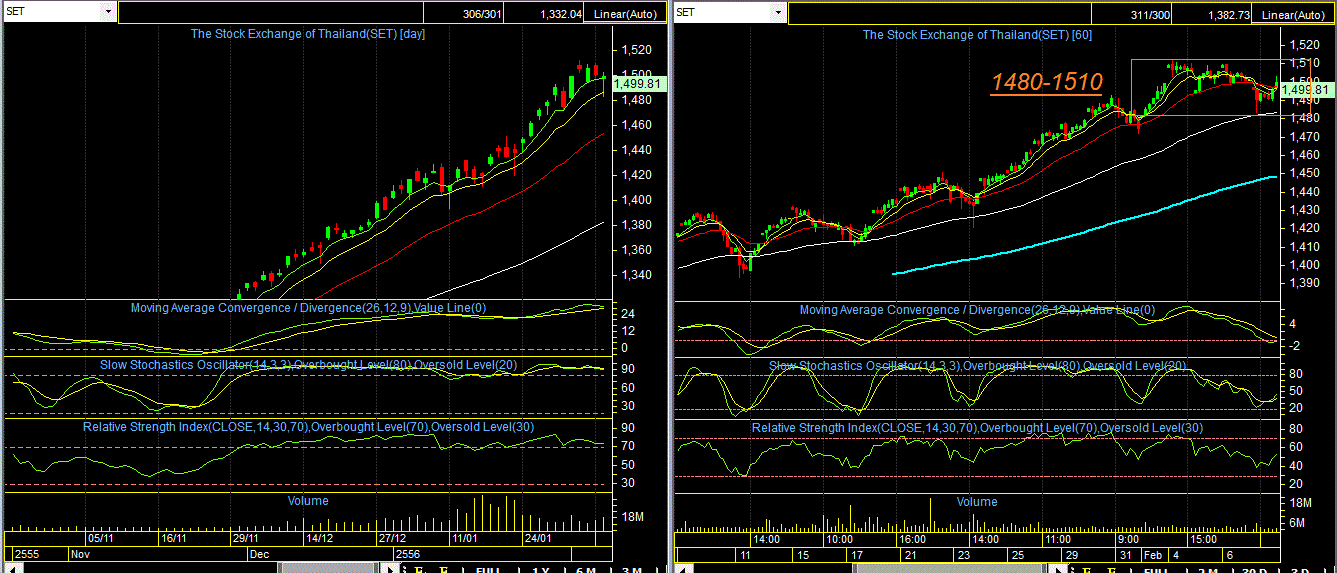Screen dimensions: 1337x573
Task: Open the SET symbol dropdown arrow on the 60-minute chart
Action: [779, 13]
